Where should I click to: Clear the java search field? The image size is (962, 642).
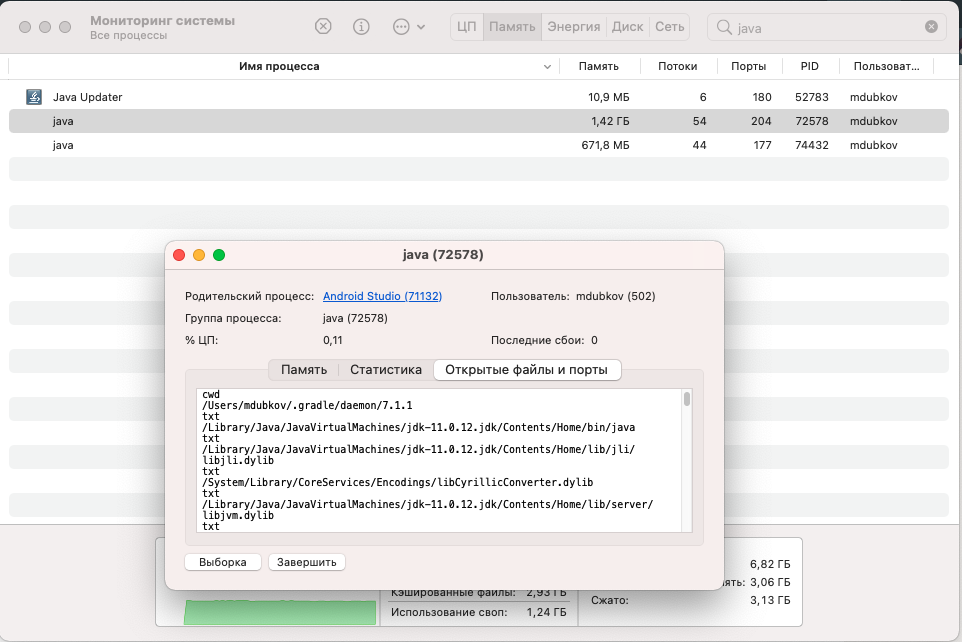pyautogui.click(x=931, y=27)
